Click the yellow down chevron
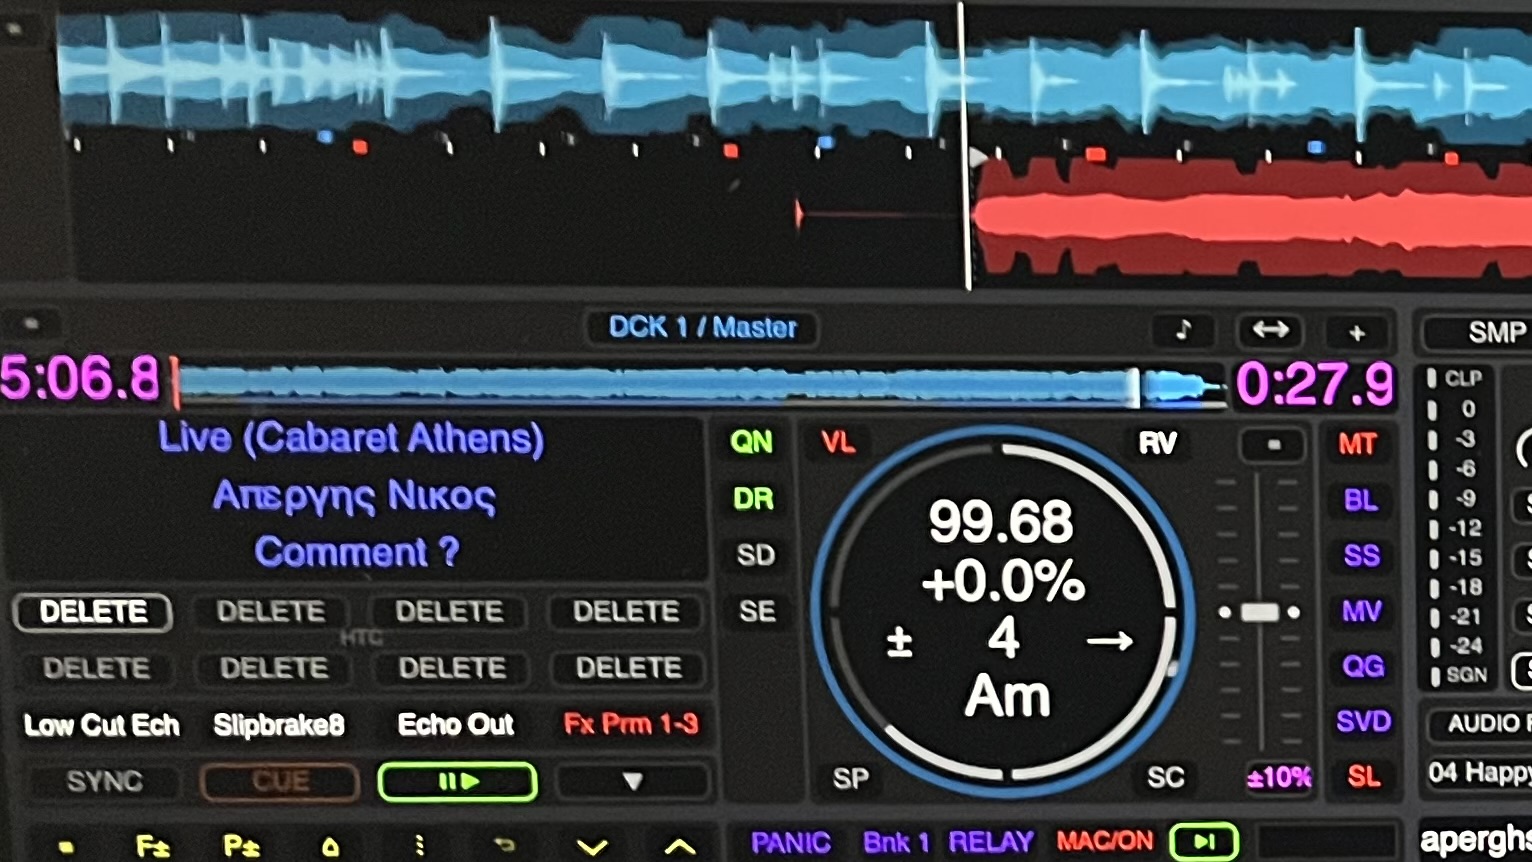Viewport: 1532px width, 862px height. click(592, 847)
